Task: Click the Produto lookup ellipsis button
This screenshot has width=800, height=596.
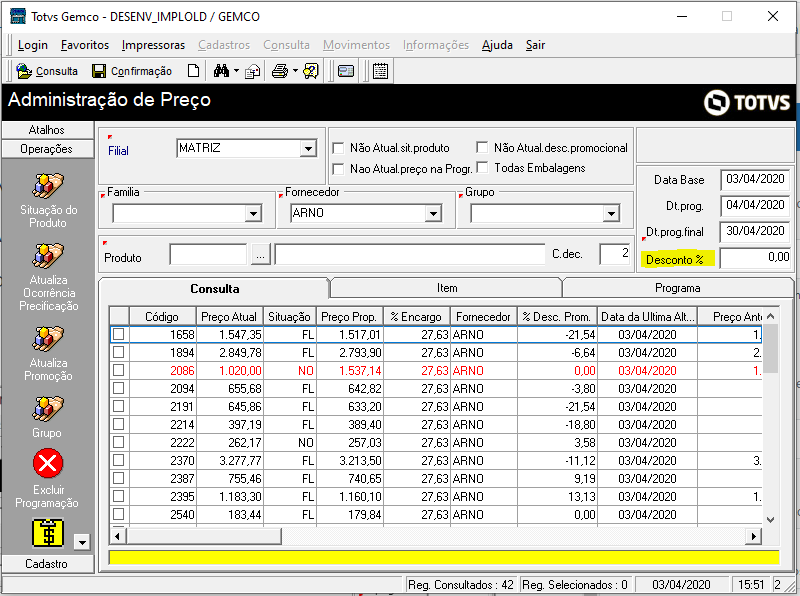Action: tap(260, 254)
